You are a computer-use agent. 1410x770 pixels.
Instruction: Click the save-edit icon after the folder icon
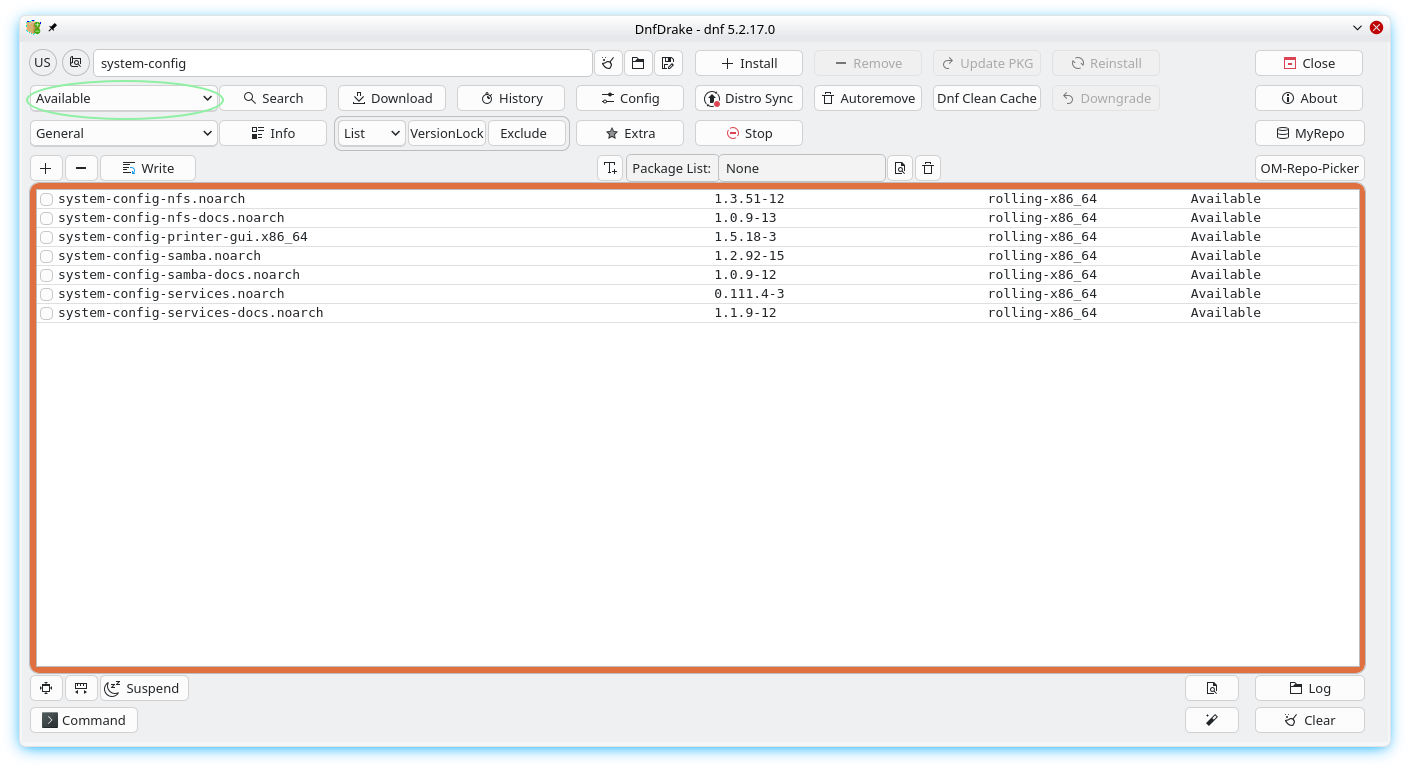click(x=668, y=63)
